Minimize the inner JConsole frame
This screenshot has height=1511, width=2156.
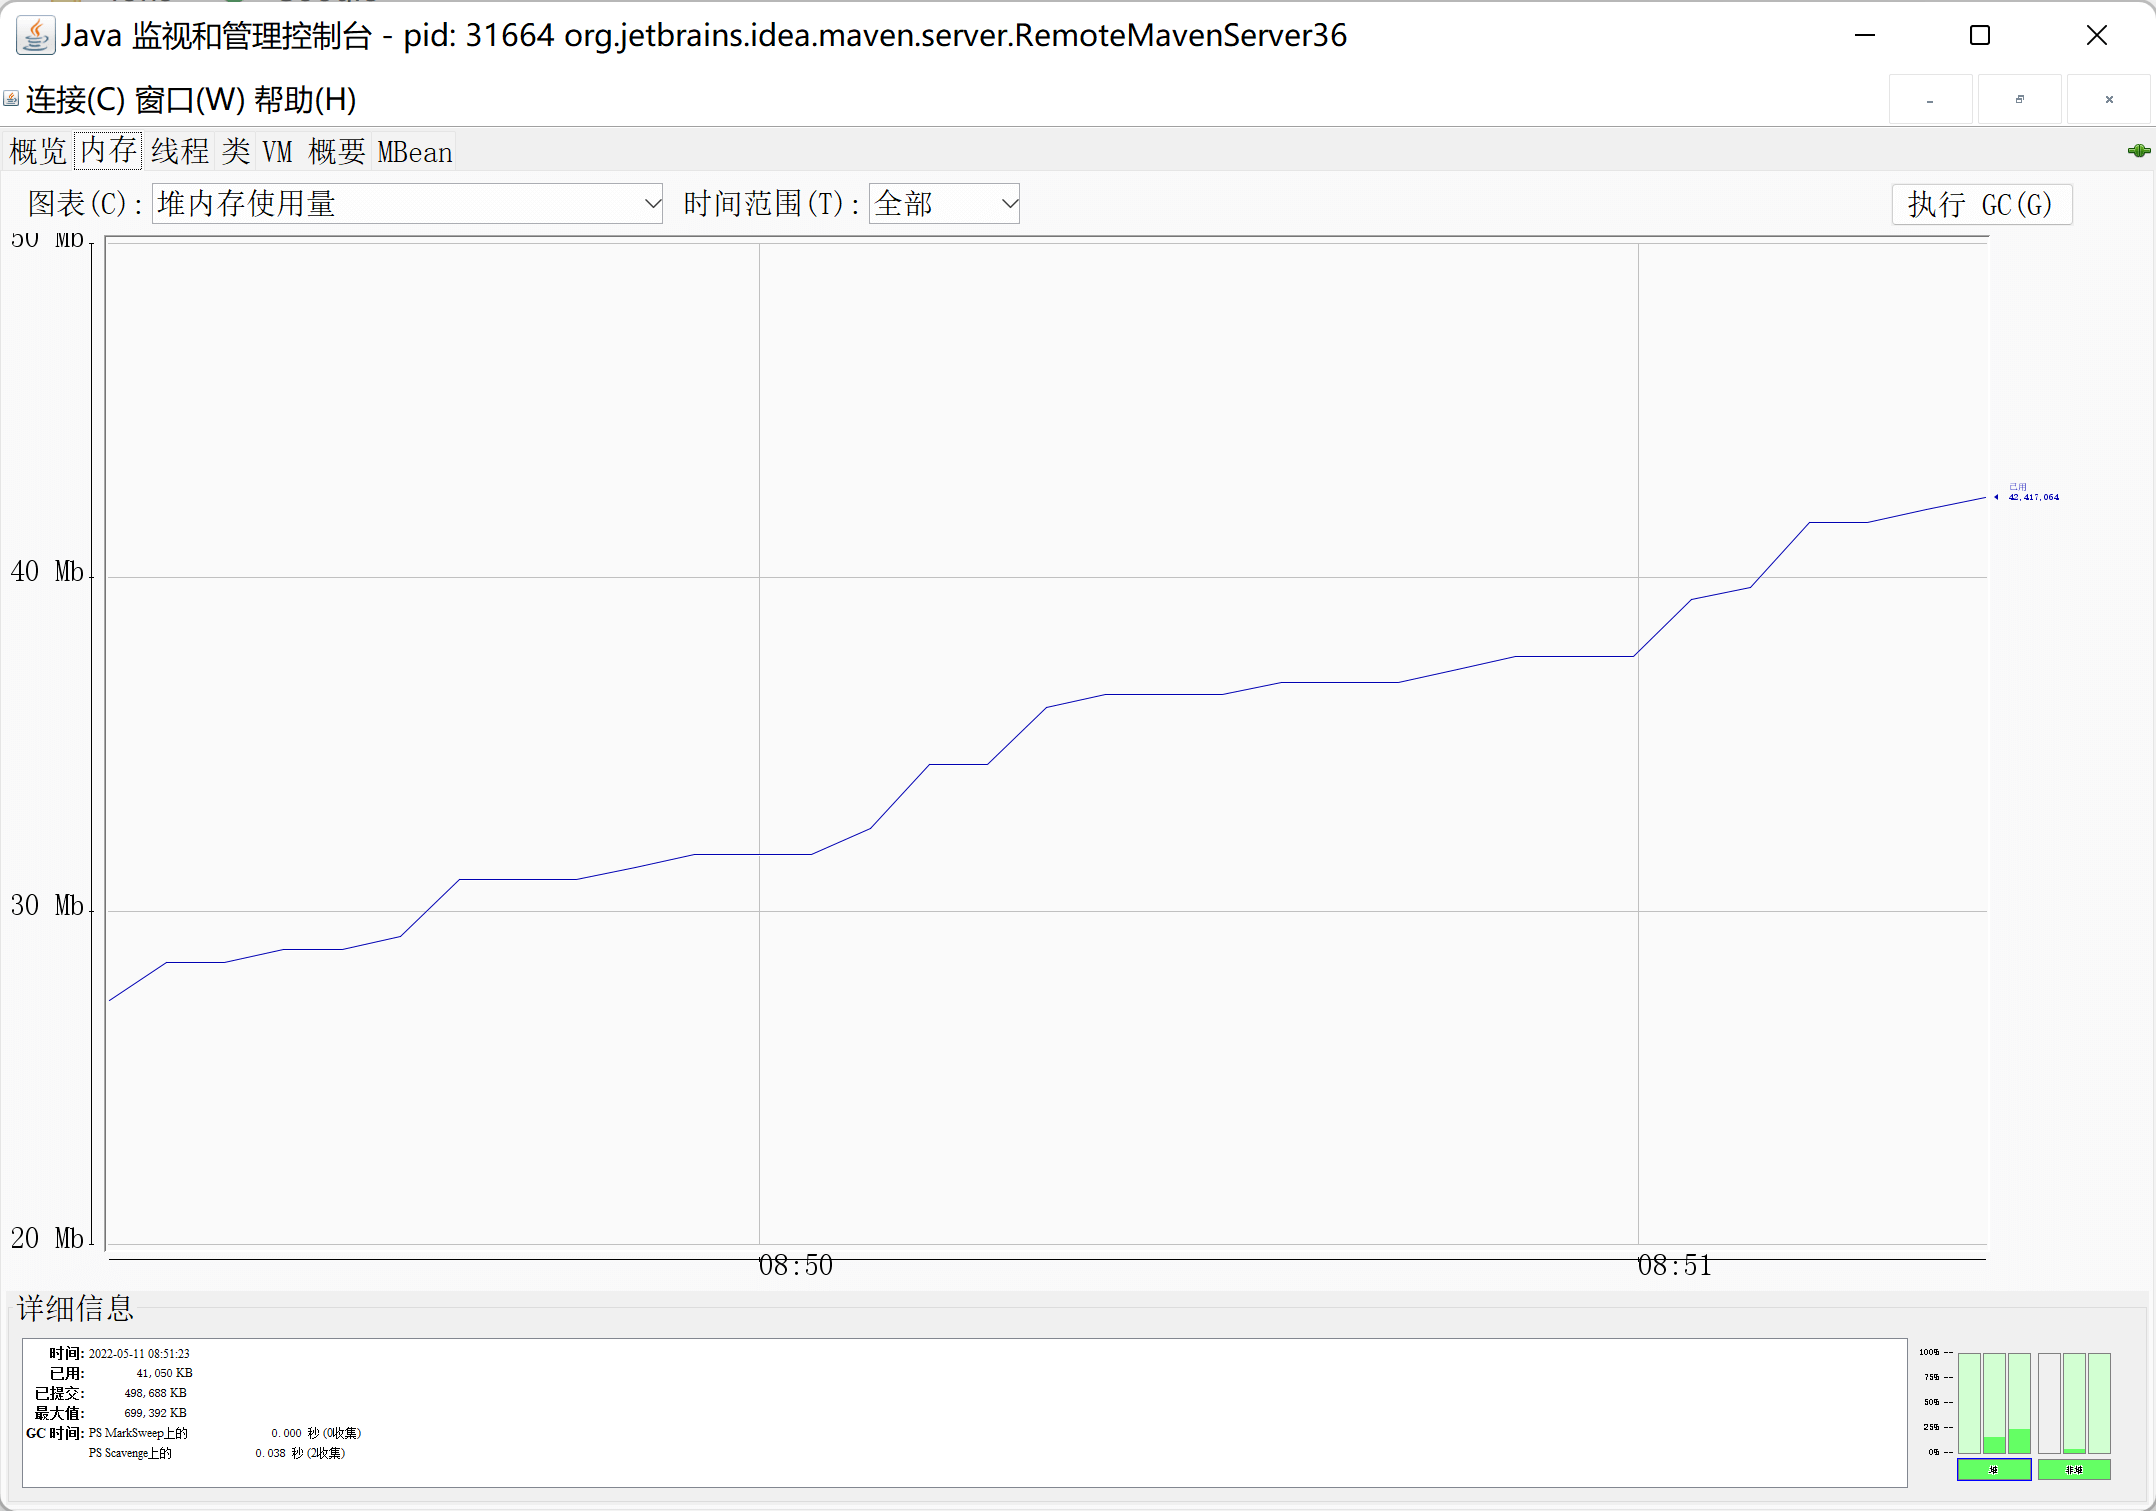pyautogui.click(x=1930, y=100)
